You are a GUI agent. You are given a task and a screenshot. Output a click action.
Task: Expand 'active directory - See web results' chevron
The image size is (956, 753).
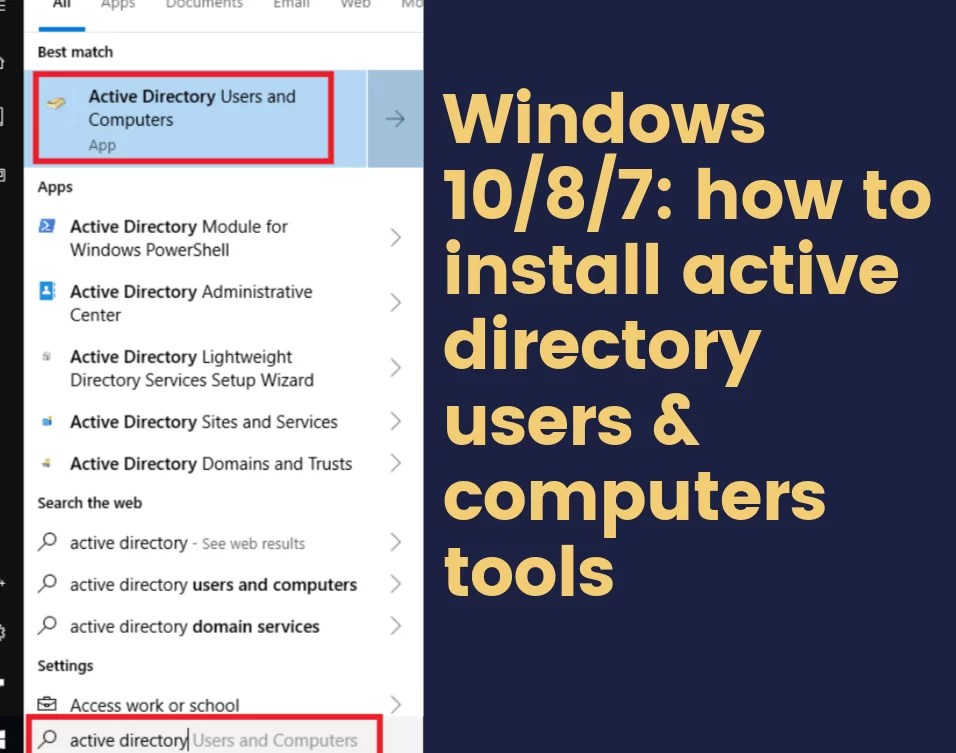395,542
